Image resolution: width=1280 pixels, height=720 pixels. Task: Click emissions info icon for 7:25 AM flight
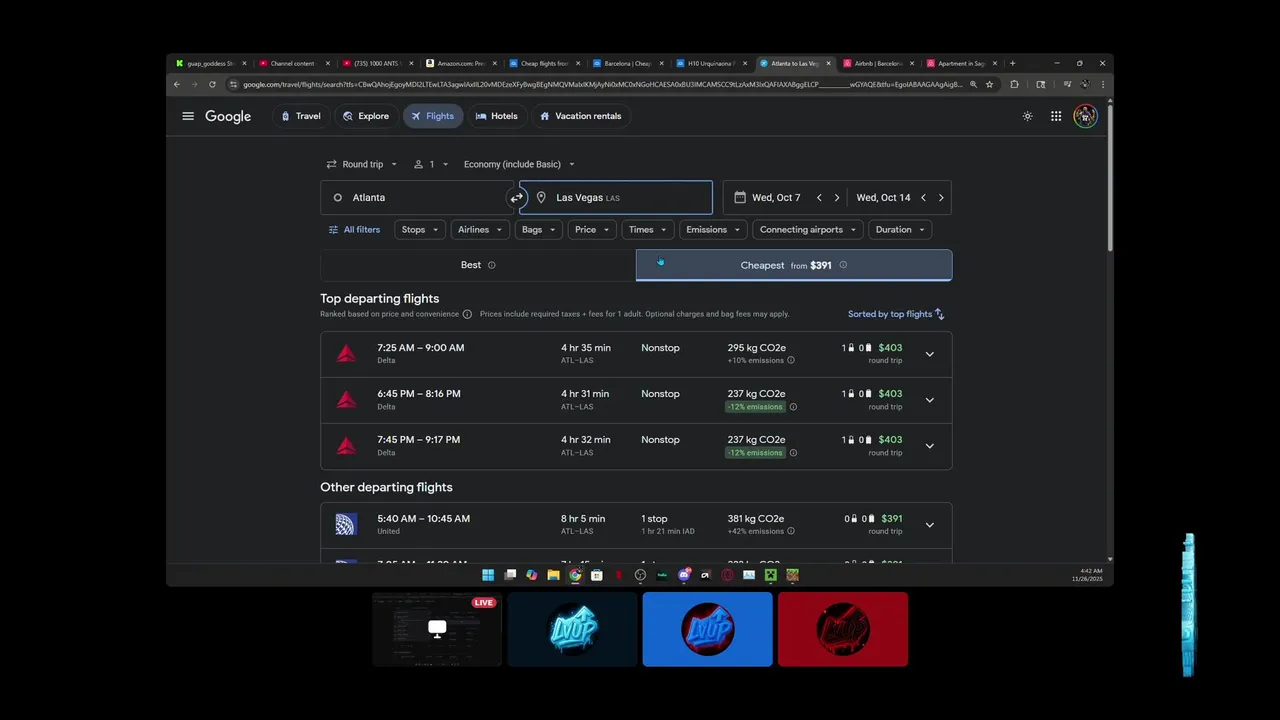790,360
